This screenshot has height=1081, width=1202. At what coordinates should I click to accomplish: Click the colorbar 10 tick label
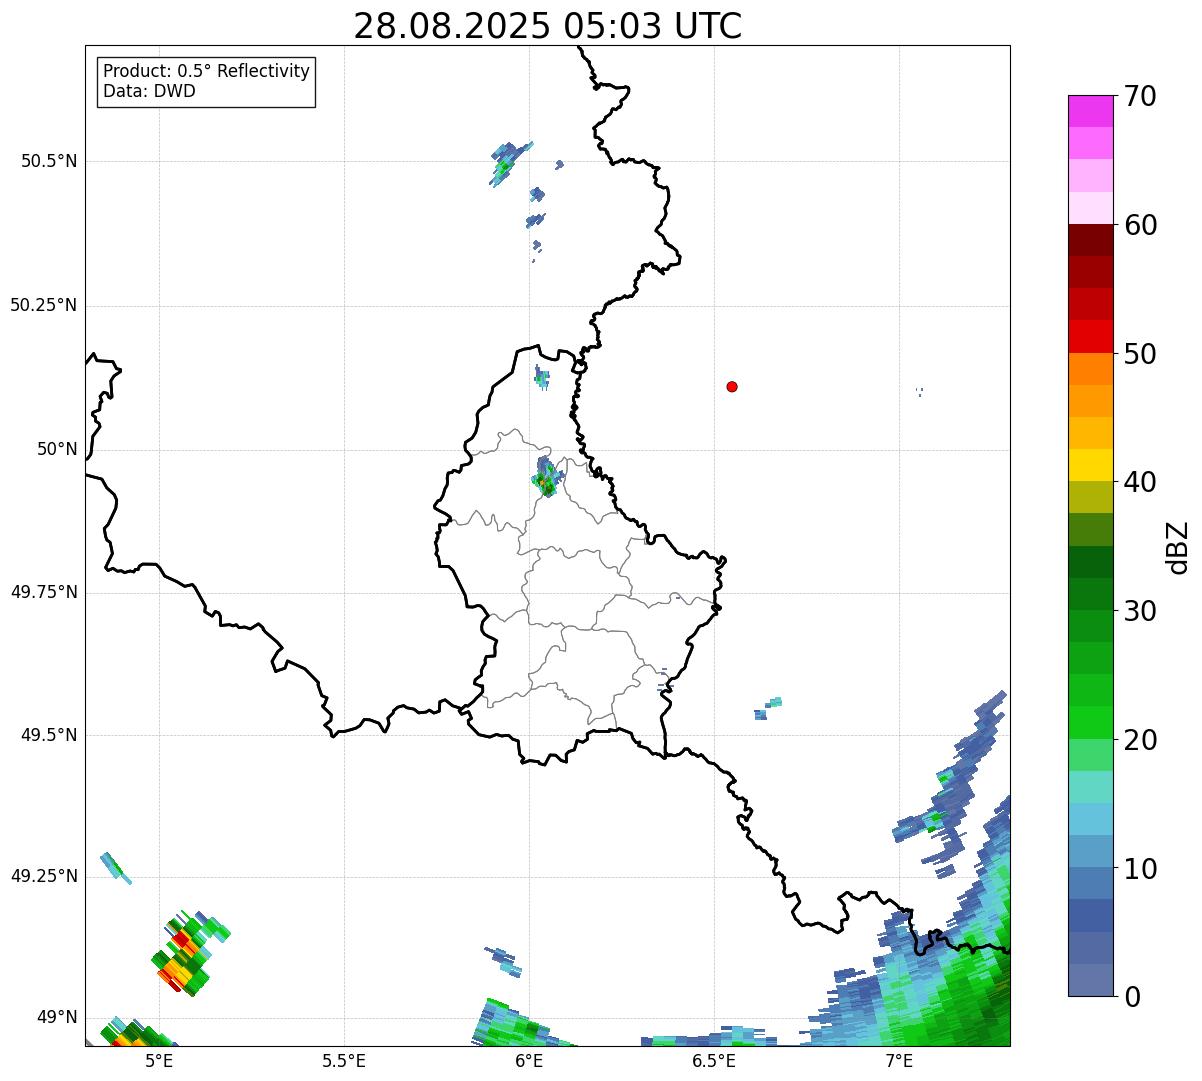[x=1140, y=868]
